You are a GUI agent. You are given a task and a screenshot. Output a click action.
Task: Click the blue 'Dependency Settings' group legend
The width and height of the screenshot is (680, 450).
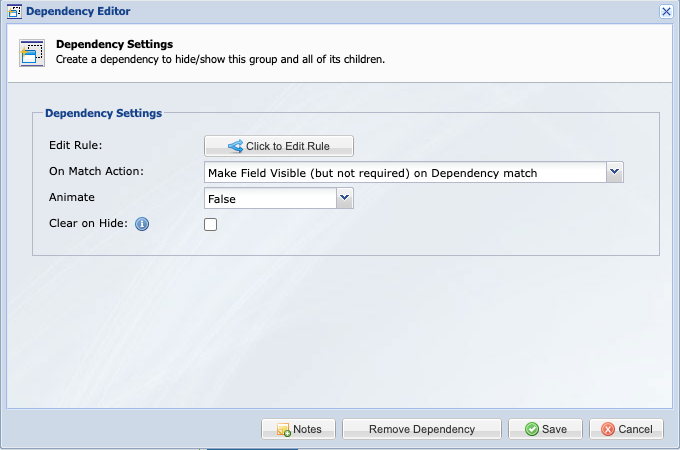point(104,113)
